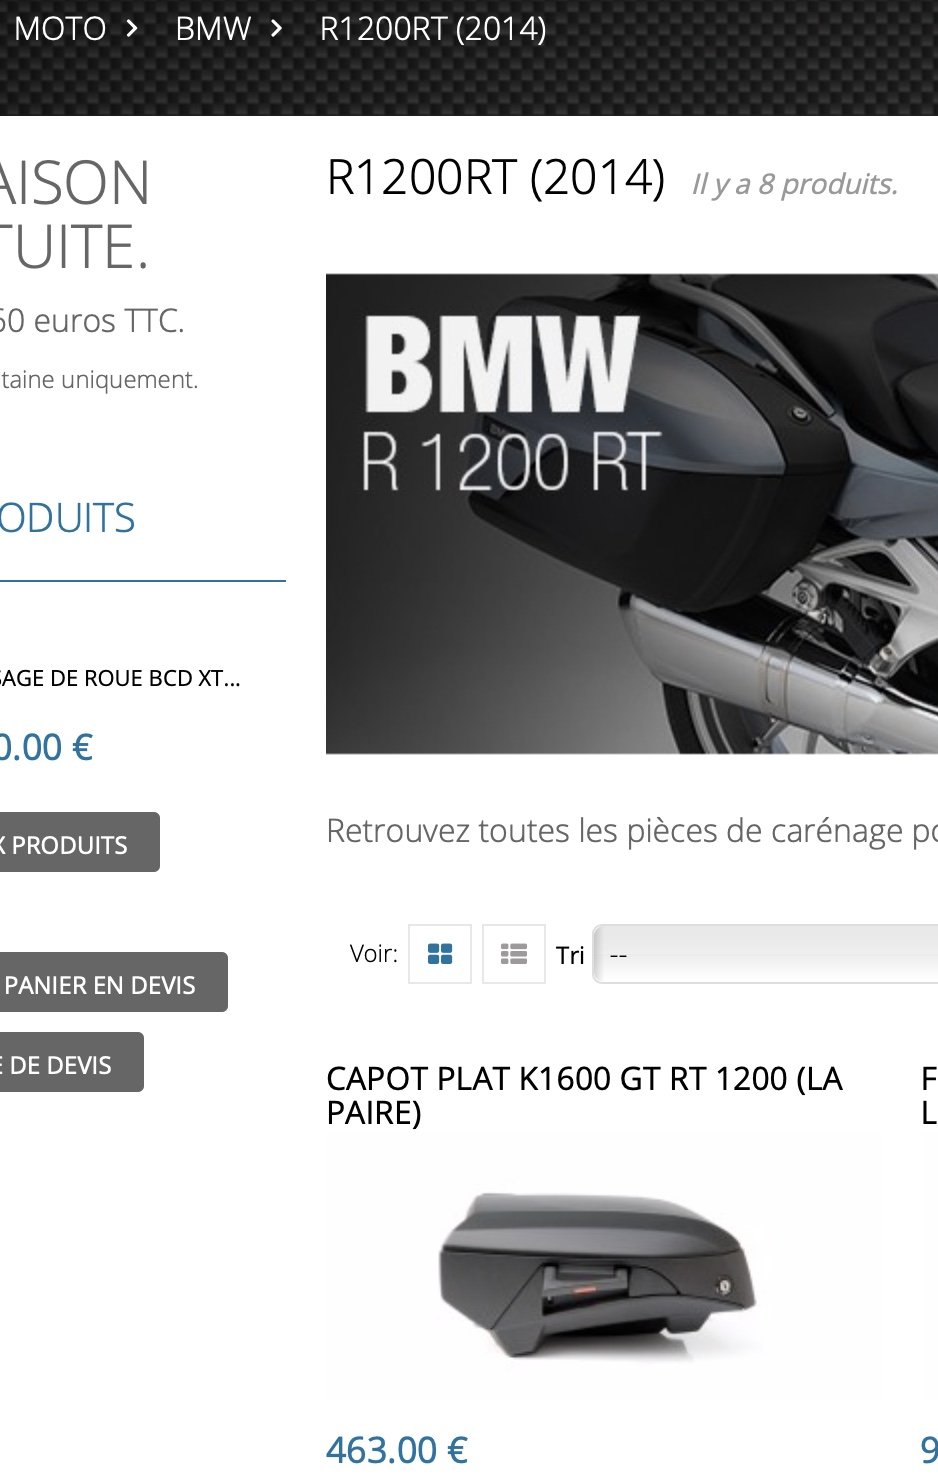Click the PRODUITS button in sidebar
The image size is (938, 1484).
click(79, 842)
